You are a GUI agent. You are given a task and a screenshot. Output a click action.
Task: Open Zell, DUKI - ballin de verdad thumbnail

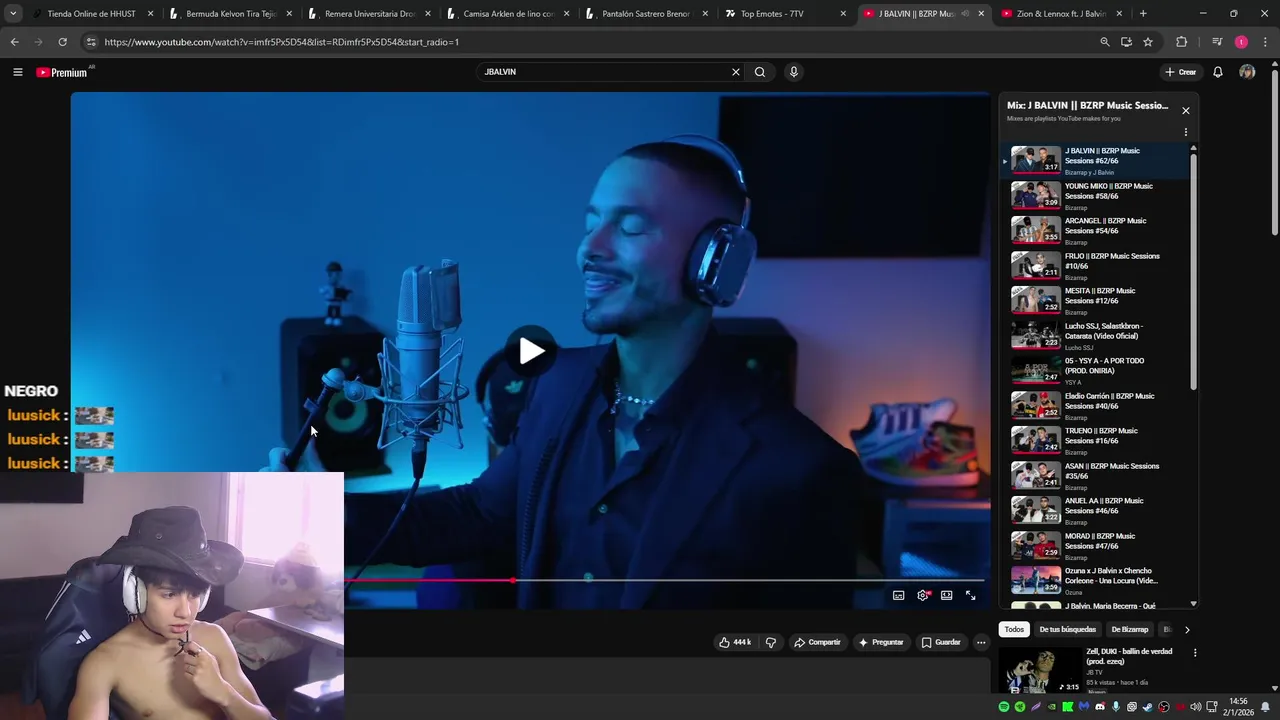pyautogui.click(x=1041, y=671)
